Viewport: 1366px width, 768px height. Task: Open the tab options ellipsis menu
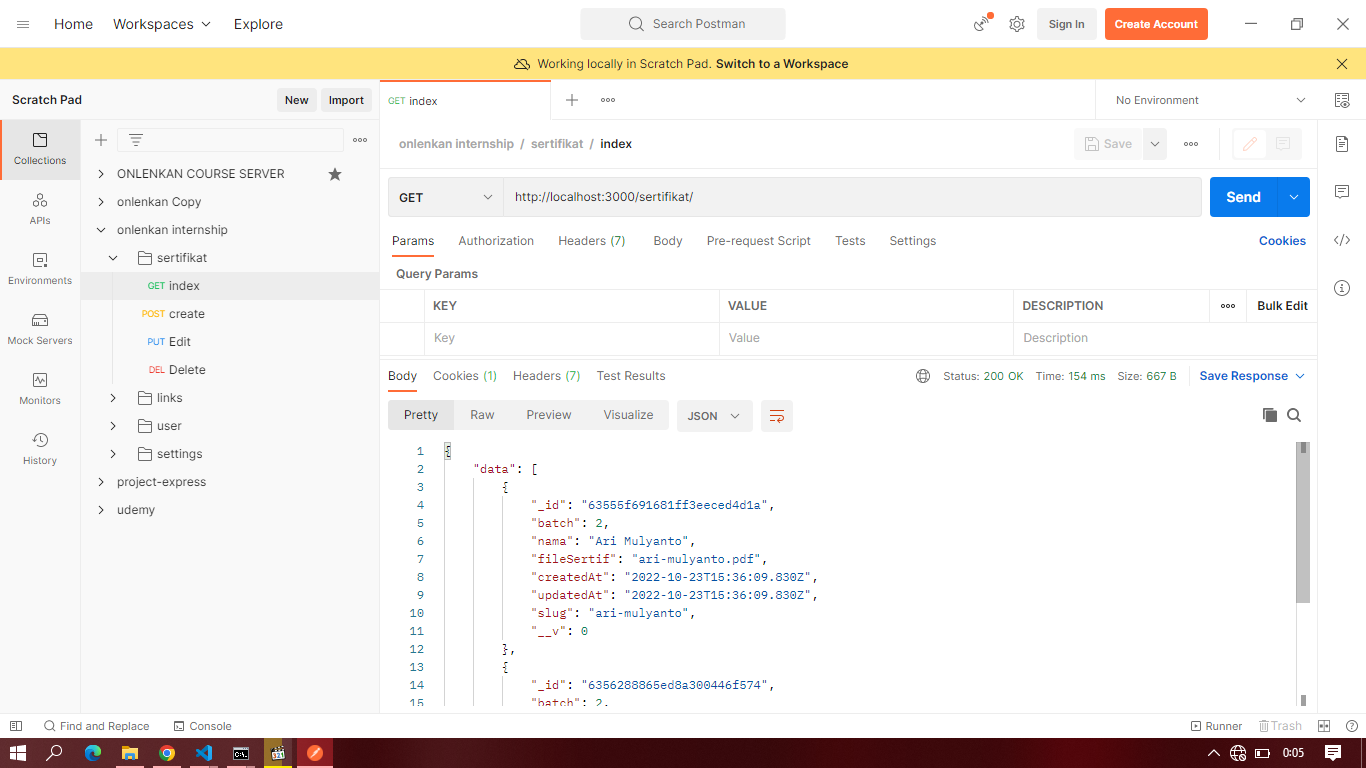tap(608, 100)
